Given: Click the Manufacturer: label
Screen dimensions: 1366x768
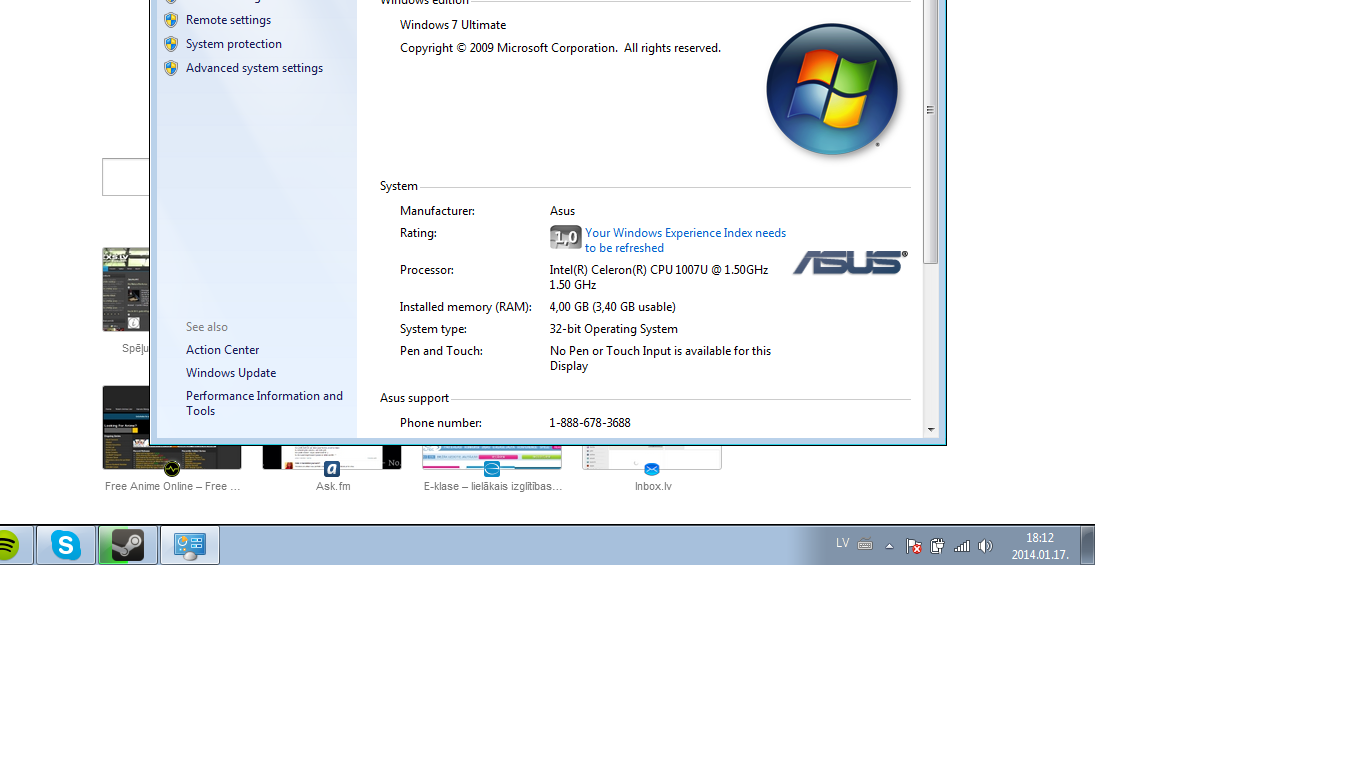Looking at the screenshot, I should [437, 211].
